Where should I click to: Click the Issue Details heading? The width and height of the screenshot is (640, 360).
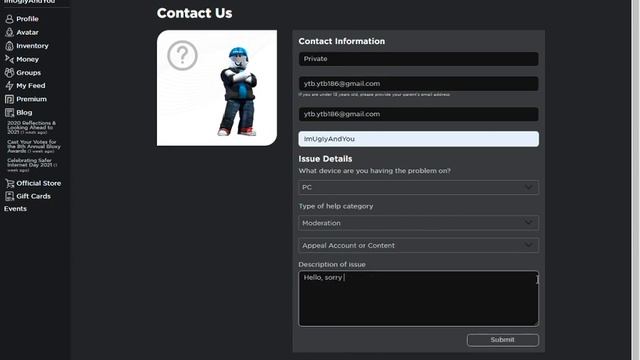point(325,159)
